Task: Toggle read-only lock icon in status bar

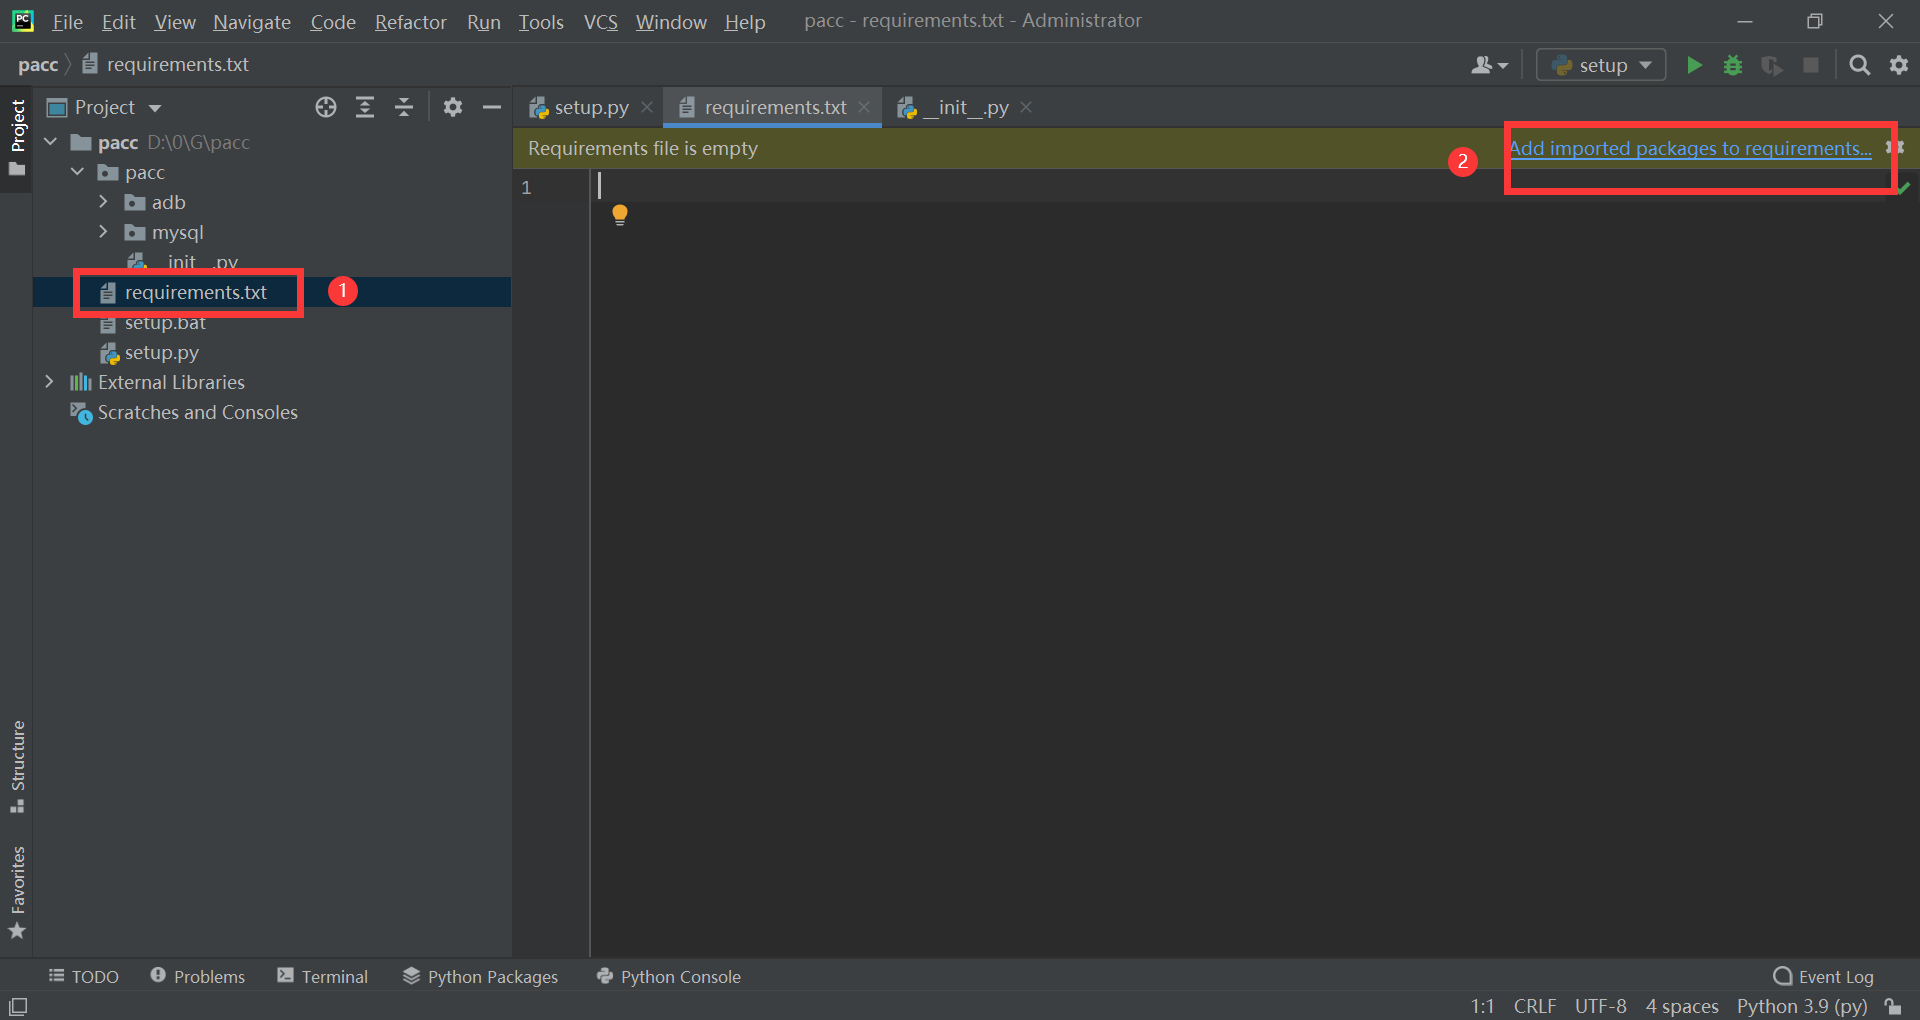Action: [x=1893, y=1006]
